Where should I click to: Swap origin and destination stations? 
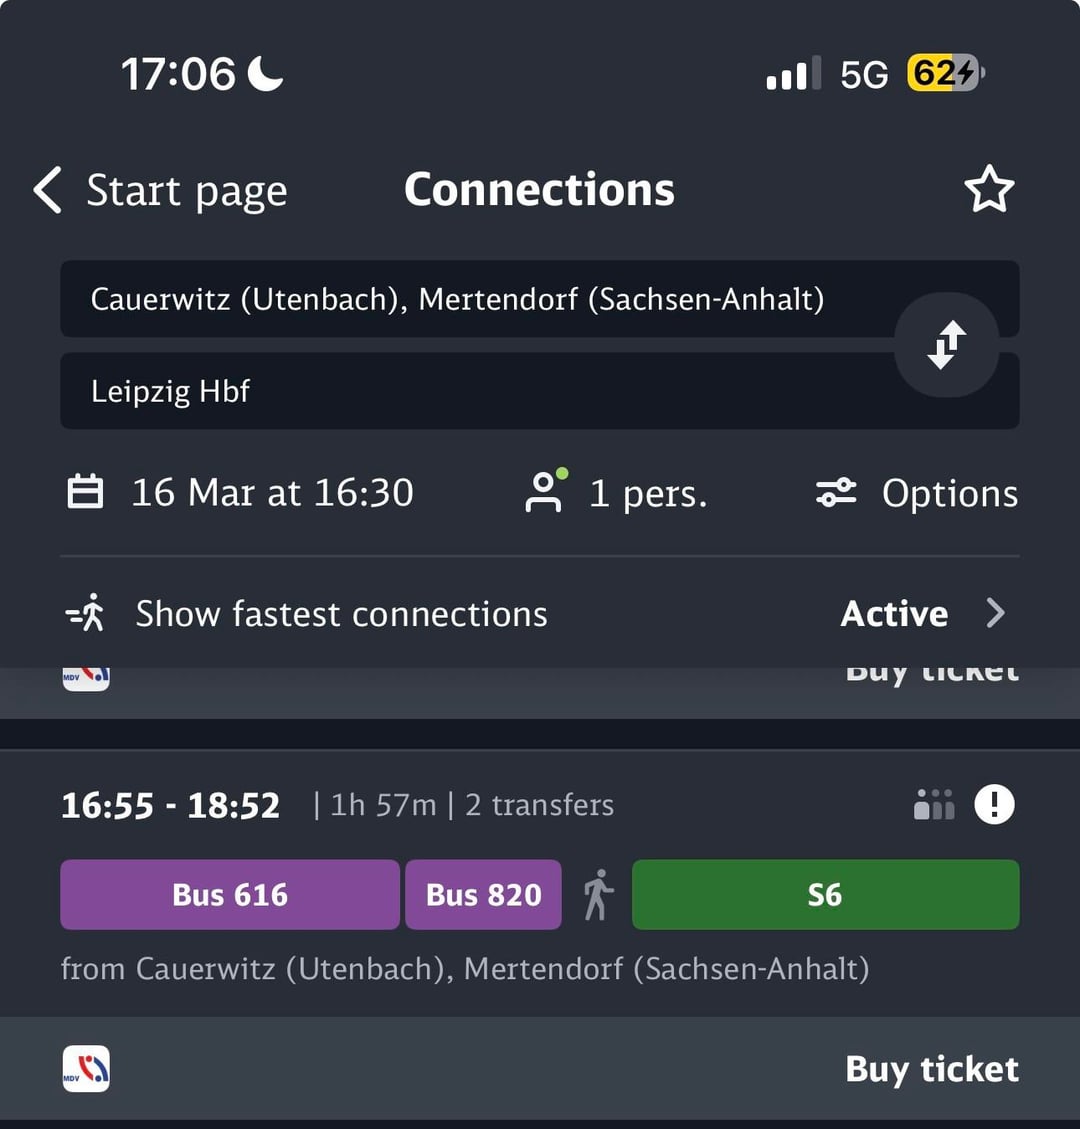(946, 345)
